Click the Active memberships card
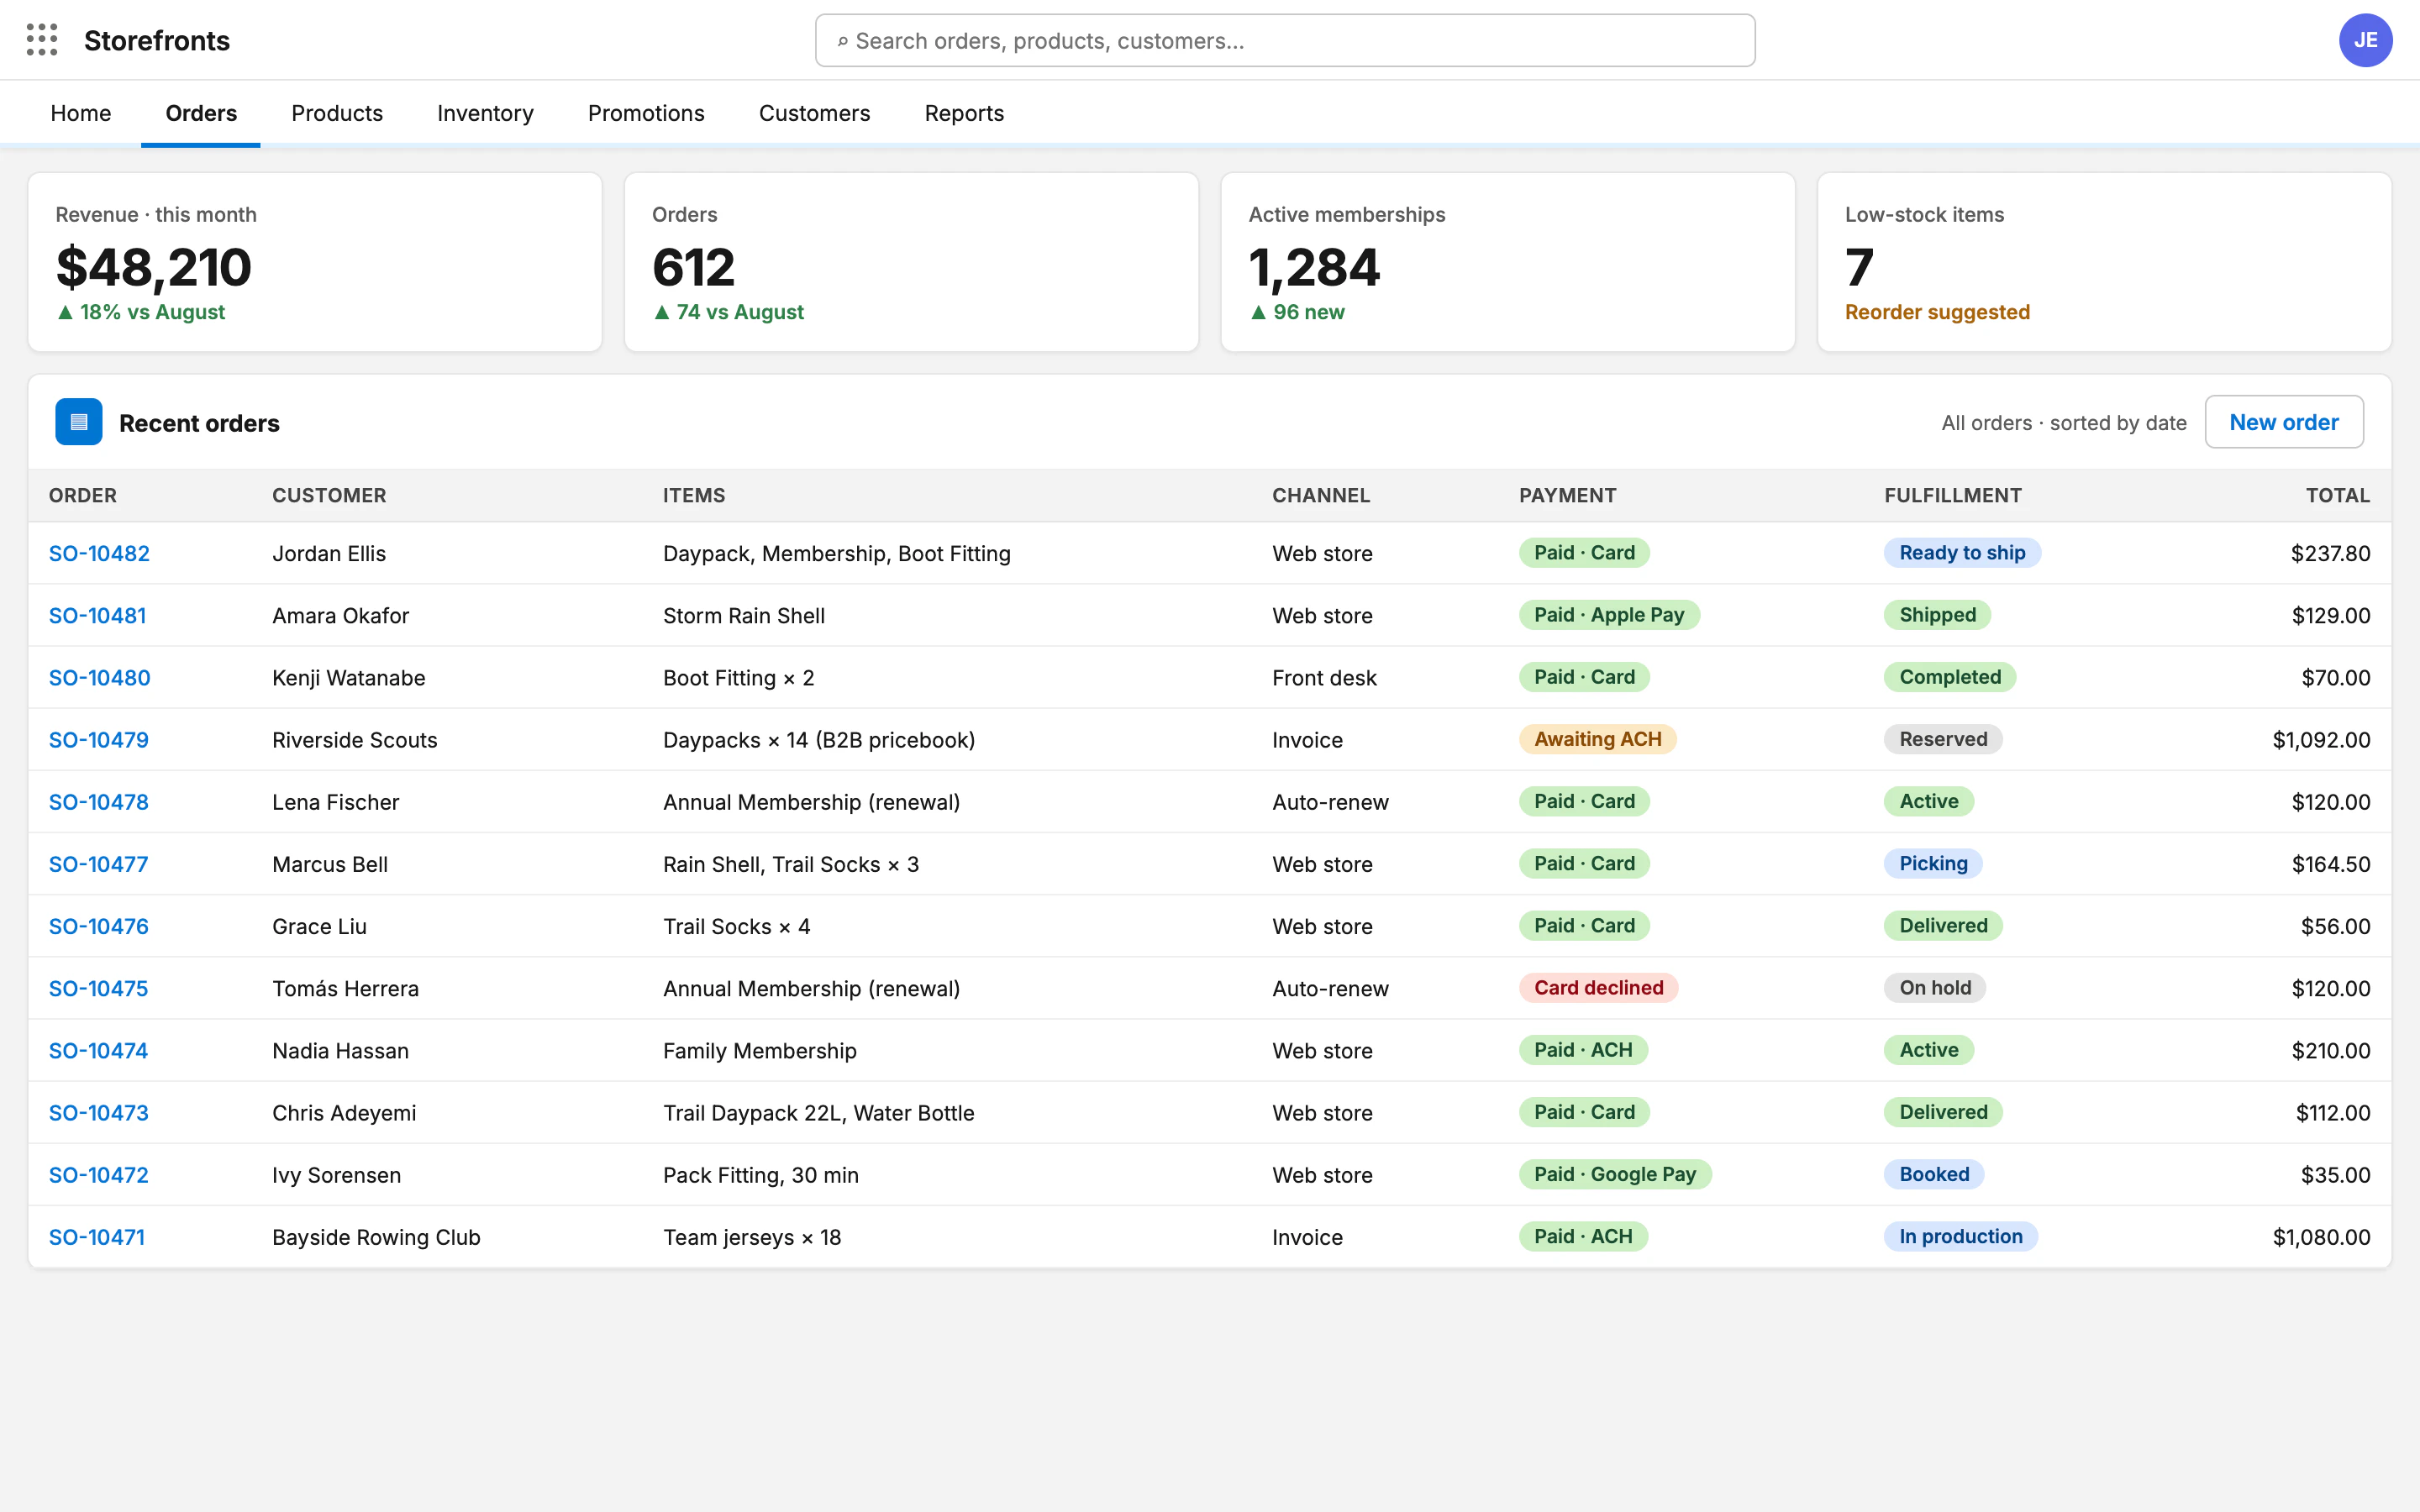The image size is (2420, 1512). click(x=1508, y=262)
